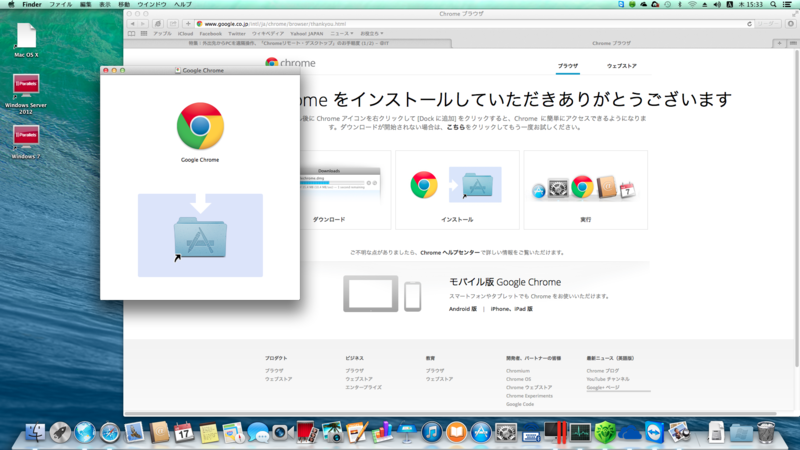Open Numbers bar chart icon in the Dock
Image resolution: width=800 pixels, height=450 pixels.
tap(381, 433)
